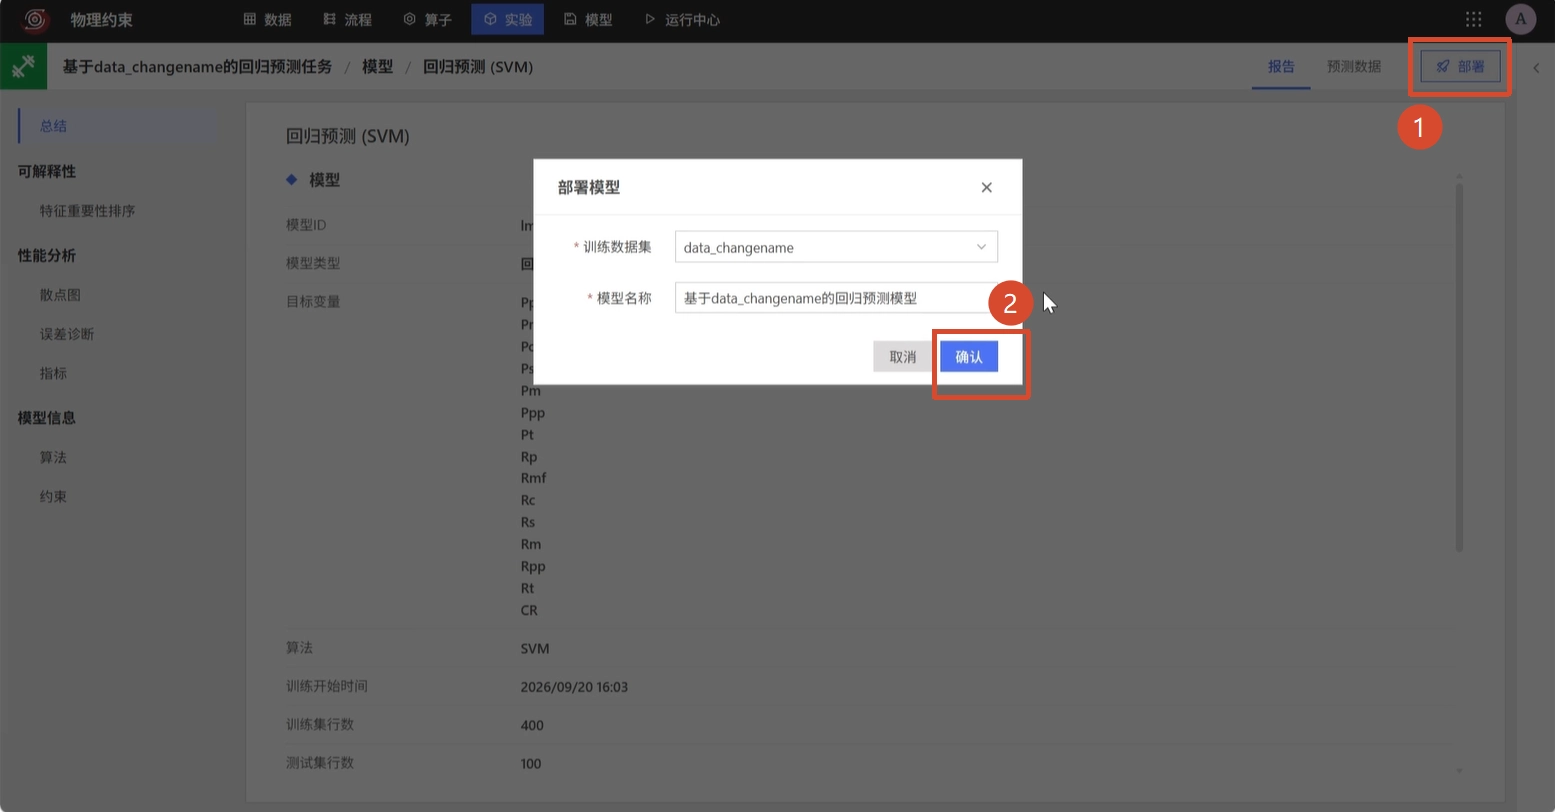Viewport: 1555px width, 812px height.
Task: Open the 训练数据集 dropdown
Action: (836, 247)
